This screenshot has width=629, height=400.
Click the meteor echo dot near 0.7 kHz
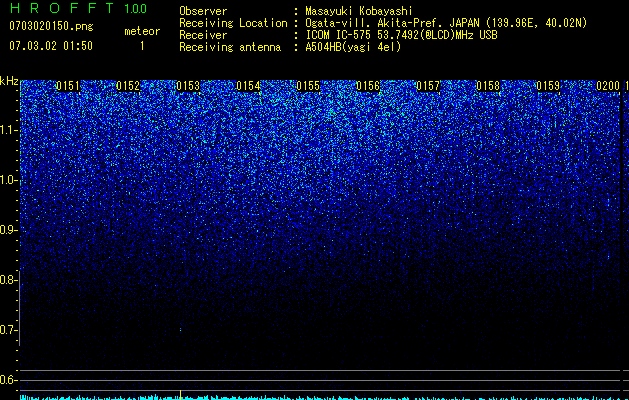coord(181,330)
